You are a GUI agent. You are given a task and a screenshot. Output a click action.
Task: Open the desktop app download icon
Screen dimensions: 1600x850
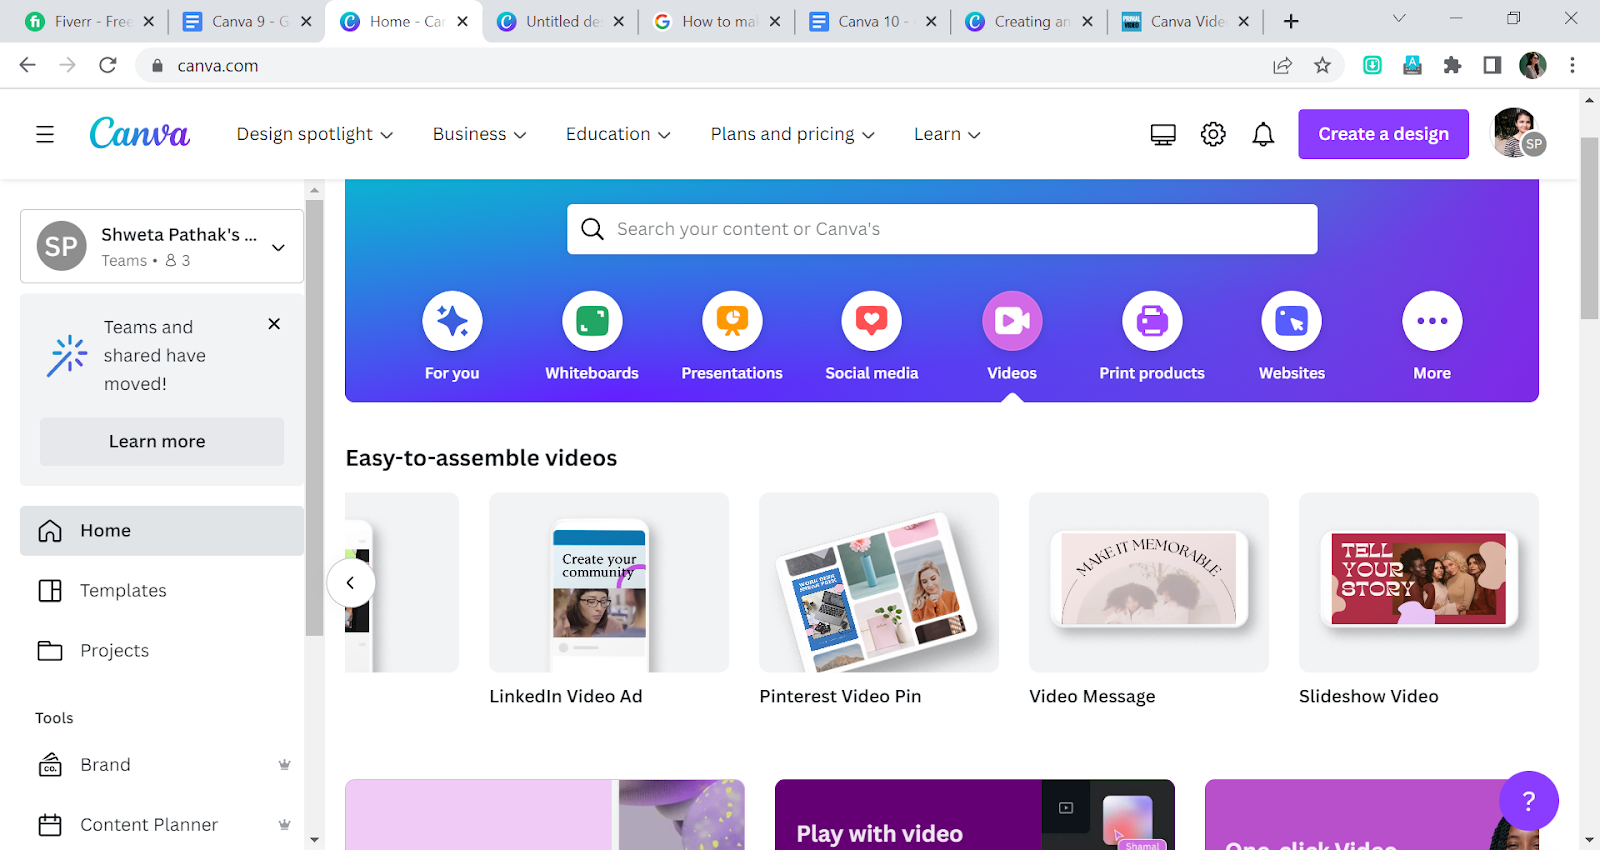(x=1163, y=134)
